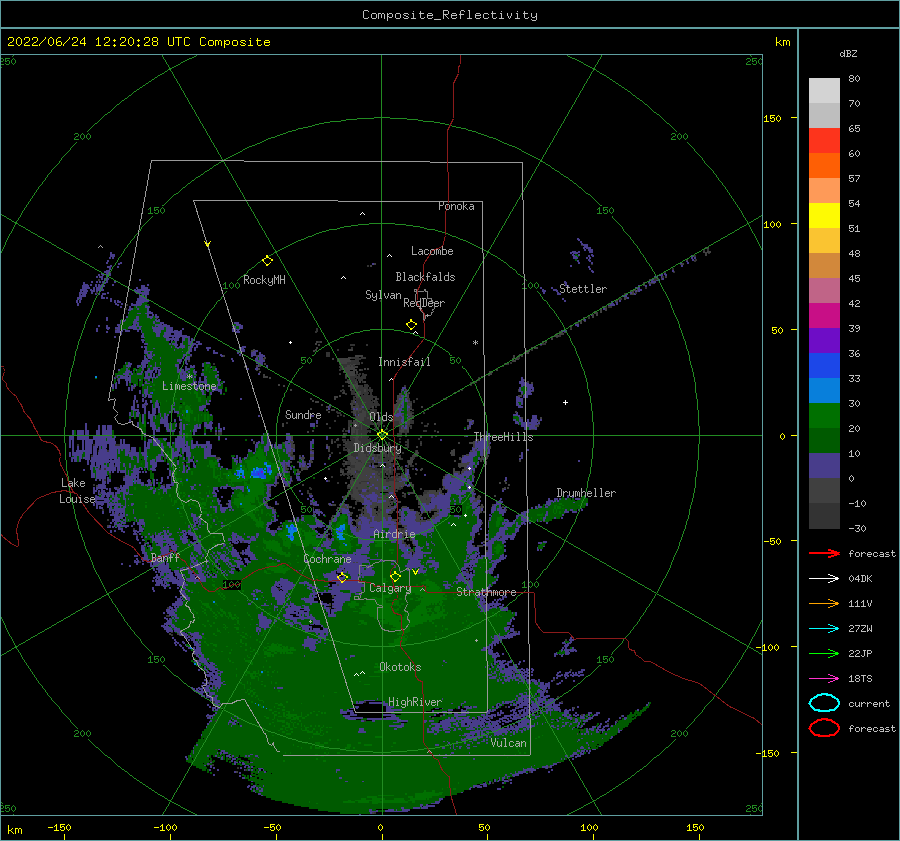Click the red forecast ellipse icon
The width and height of the screenshot is (900, 841).
[x=824, y=728]
